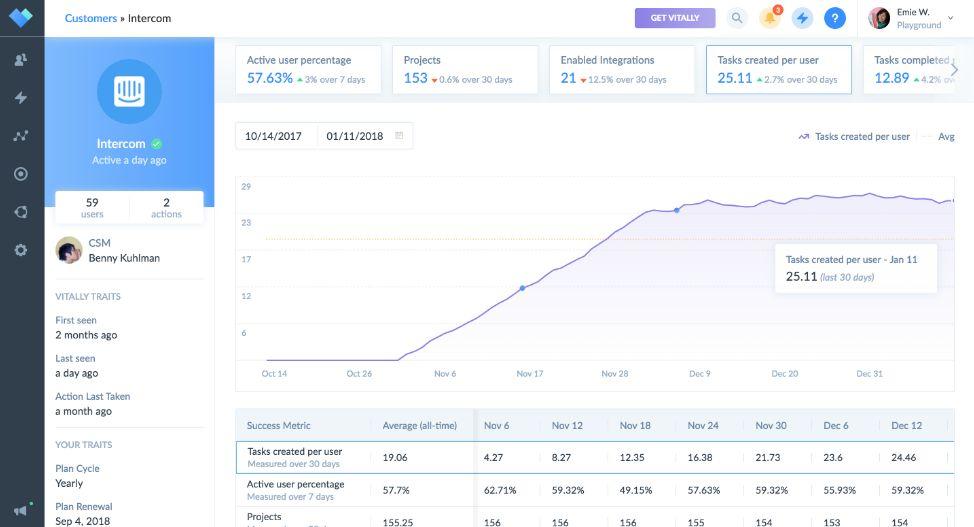This screenshot has height=527, width=974.
Task: Toggle Tasks created per user legend
Action: (854, 136)
